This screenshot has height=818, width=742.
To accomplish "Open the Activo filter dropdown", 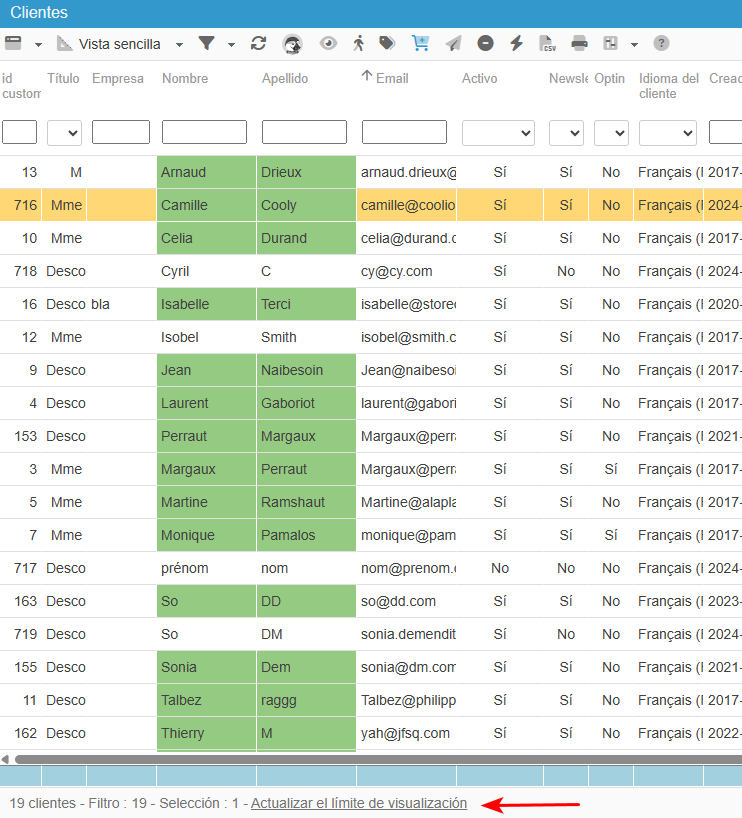I will point(498,133).
